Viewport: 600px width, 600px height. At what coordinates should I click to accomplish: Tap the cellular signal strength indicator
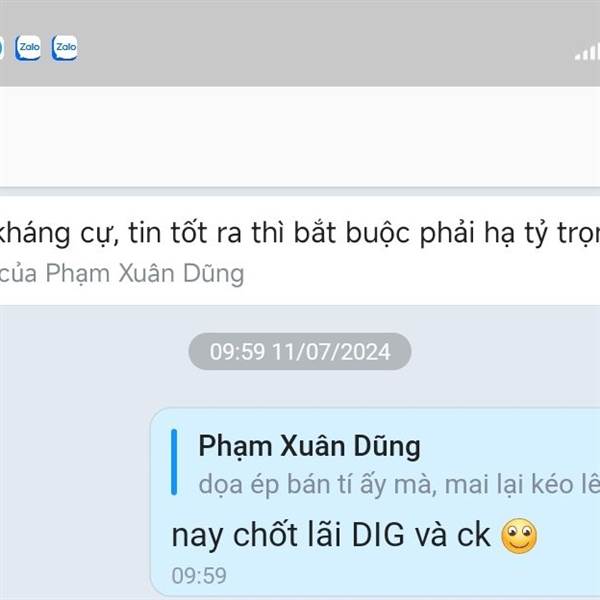tap(588, 52)
